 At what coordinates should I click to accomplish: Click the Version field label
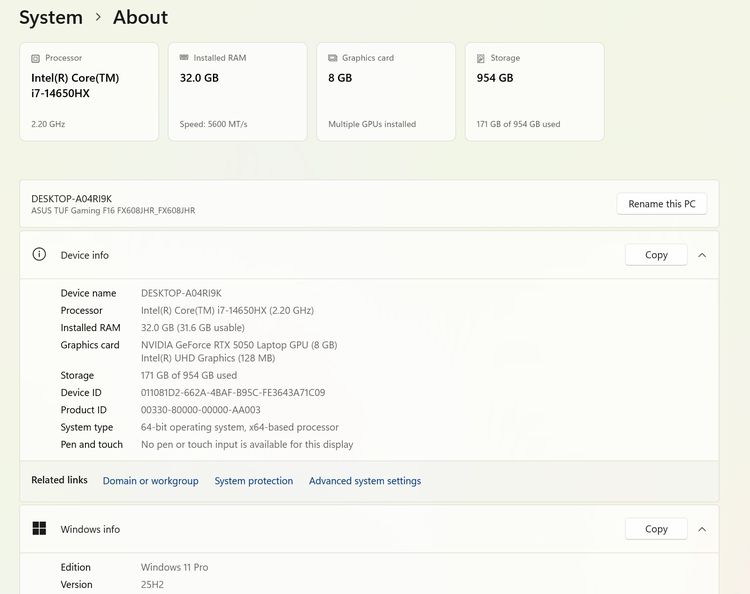(x=77, y=584)
